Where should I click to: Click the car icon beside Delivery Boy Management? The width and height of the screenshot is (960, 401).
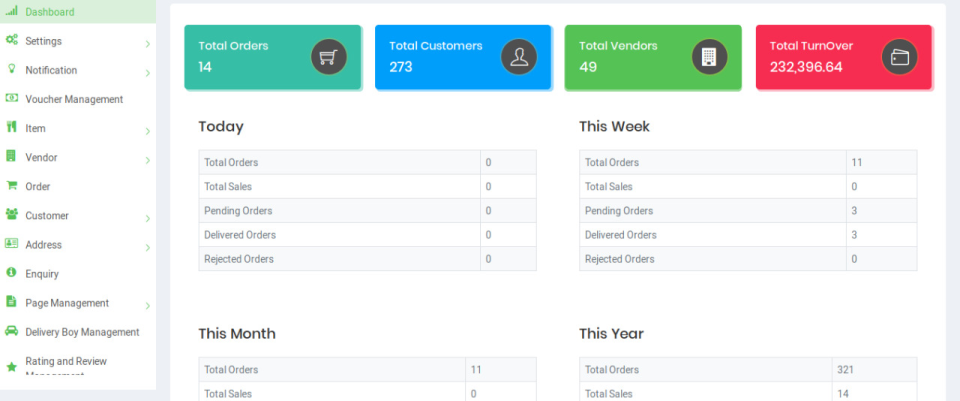coord(11,331)
